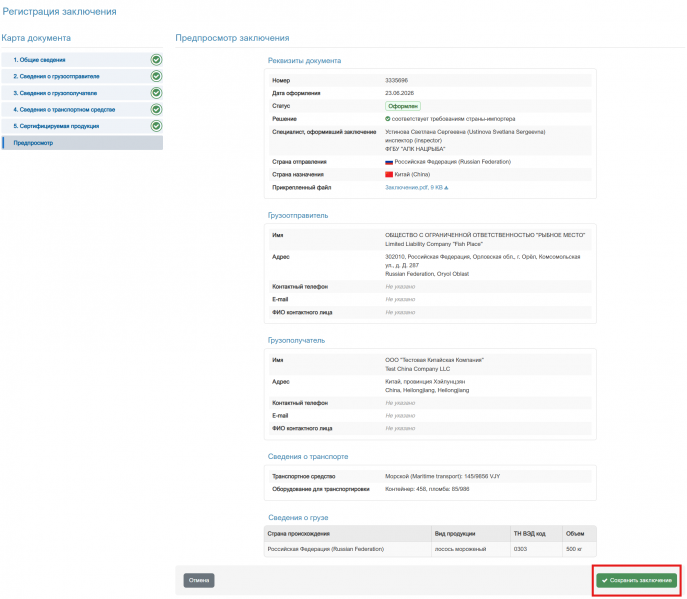687x599 pixels.
Task: Click green status icon next to Решение
Action: [388, 119]
